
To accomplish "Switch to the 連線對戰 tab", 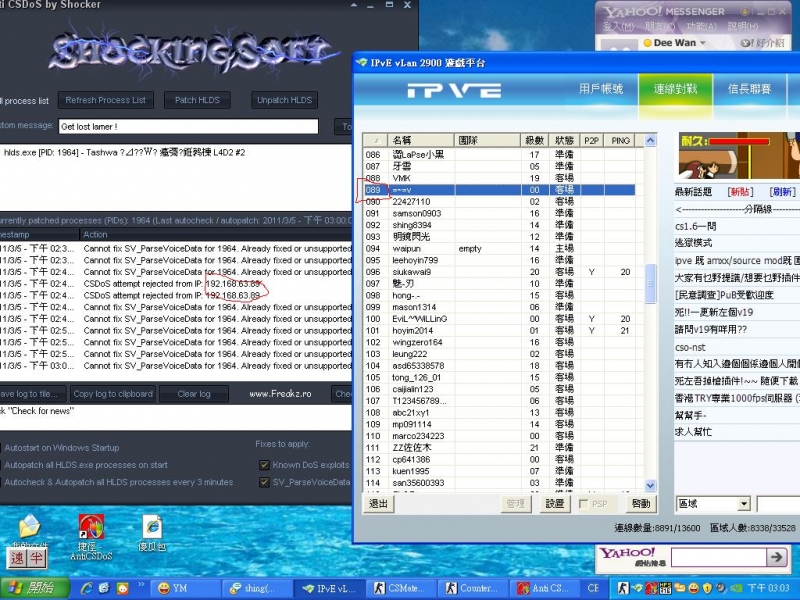I will (x=675, y=89).
